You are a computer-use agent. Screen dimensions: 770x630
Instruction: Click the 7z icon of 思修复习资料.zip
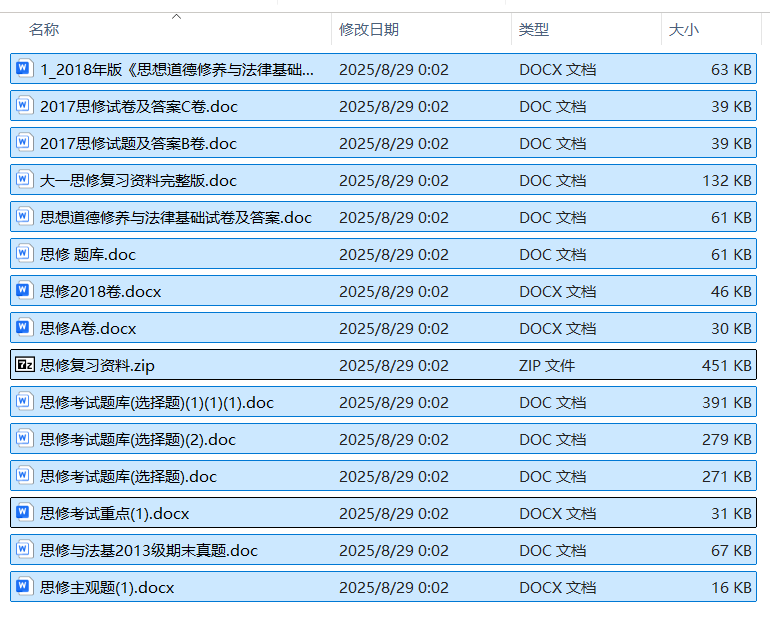point(25,365)
